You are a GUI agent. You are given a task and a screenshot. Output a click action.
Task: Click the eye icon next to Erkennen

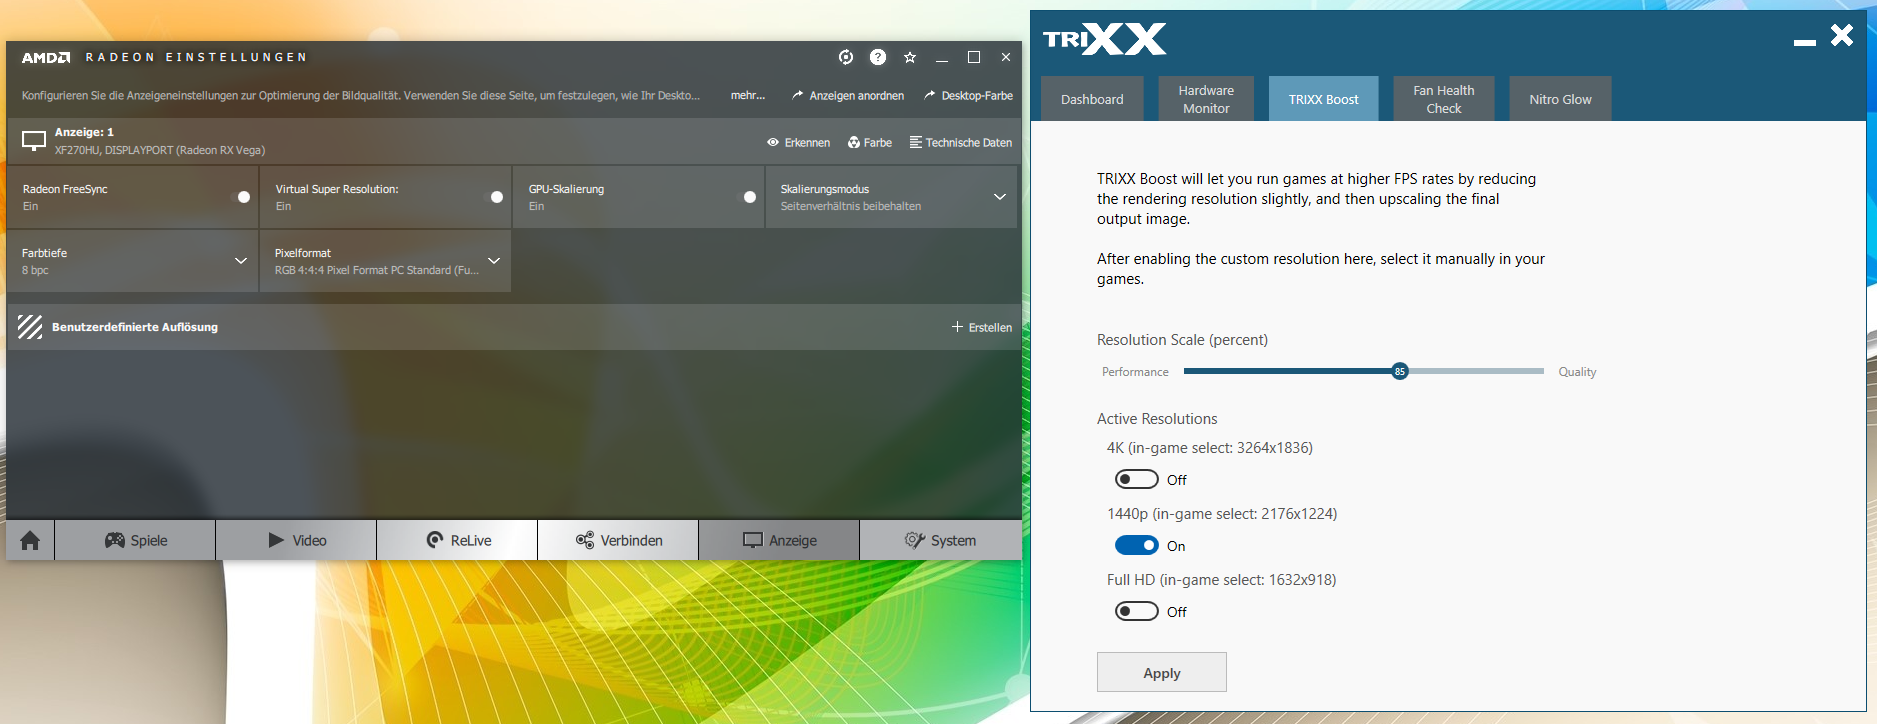click(773, 142)
